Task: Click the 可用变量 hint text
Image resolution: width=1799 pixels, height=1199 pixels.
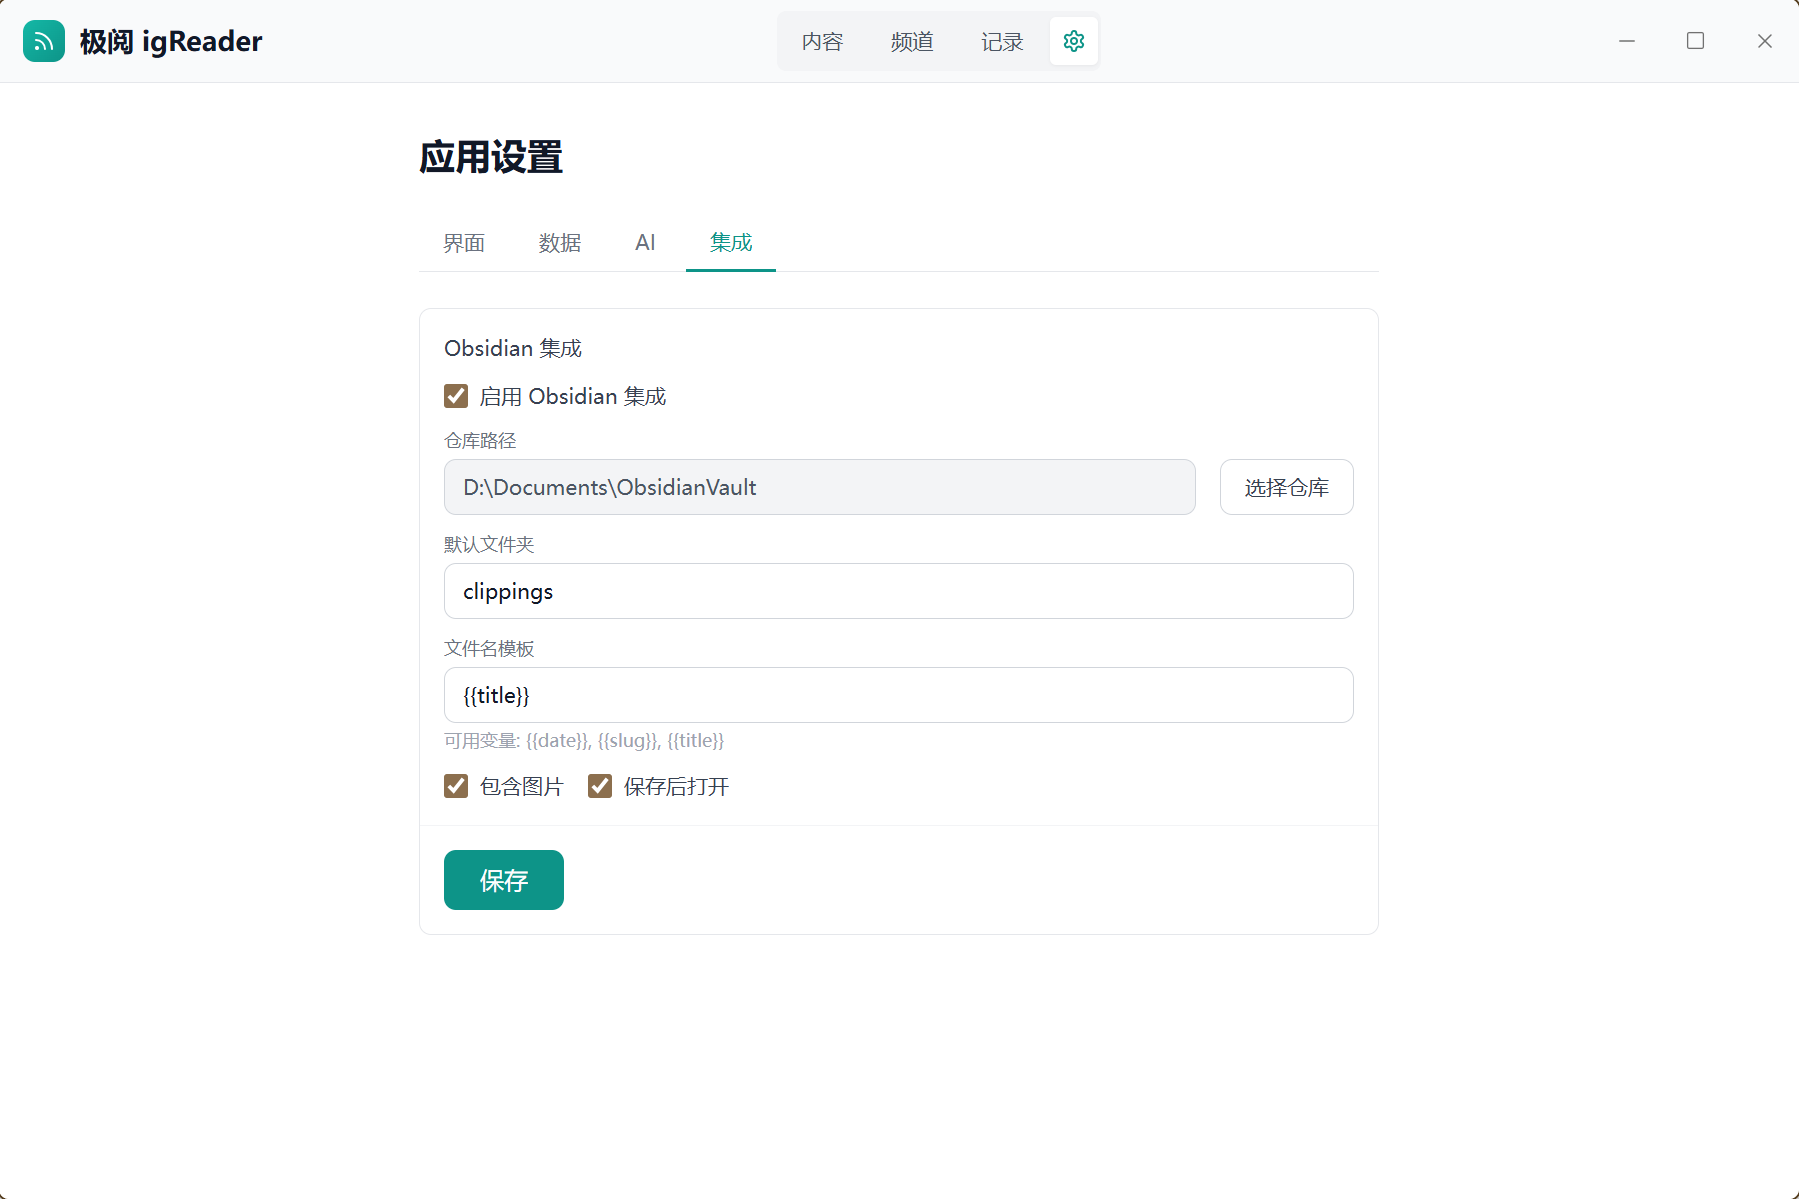Action: (584, 741)
